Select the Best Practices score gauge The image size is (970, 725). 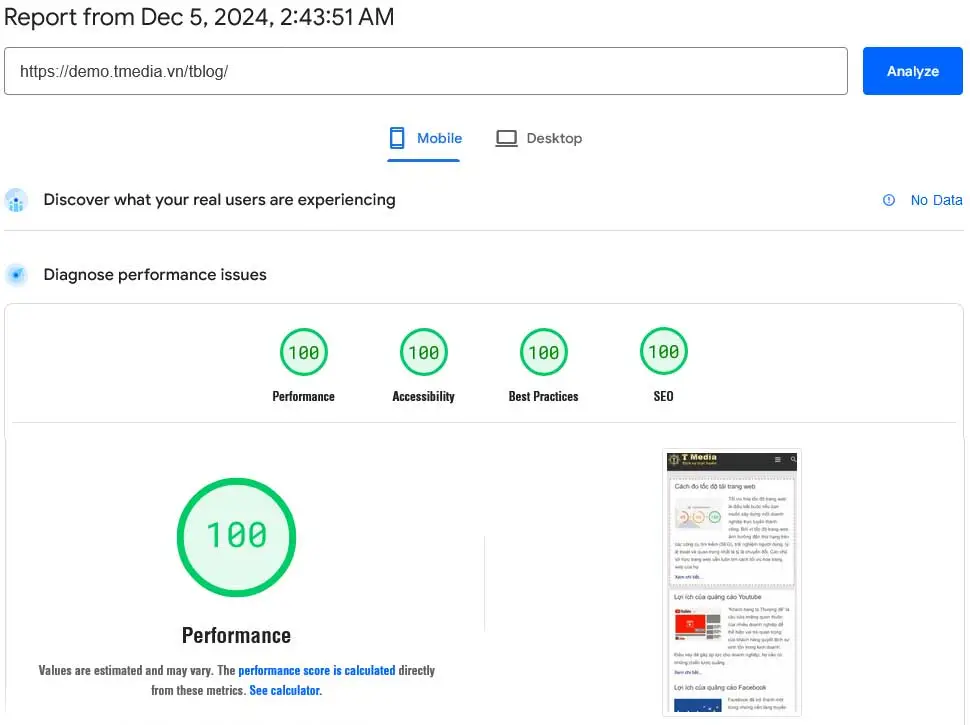[x=543, y=352]
